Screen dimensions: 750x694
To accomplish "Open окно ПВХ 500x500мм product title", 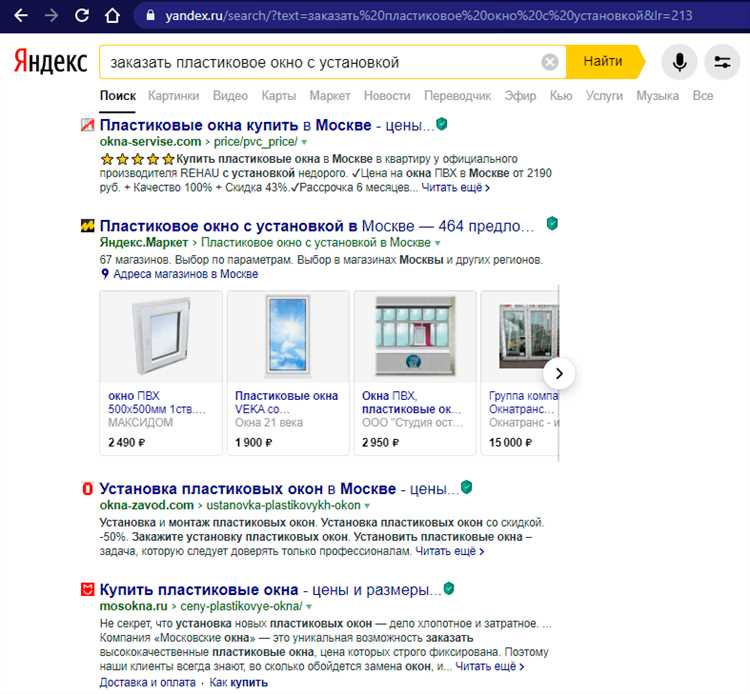I will tap(156, 402).
